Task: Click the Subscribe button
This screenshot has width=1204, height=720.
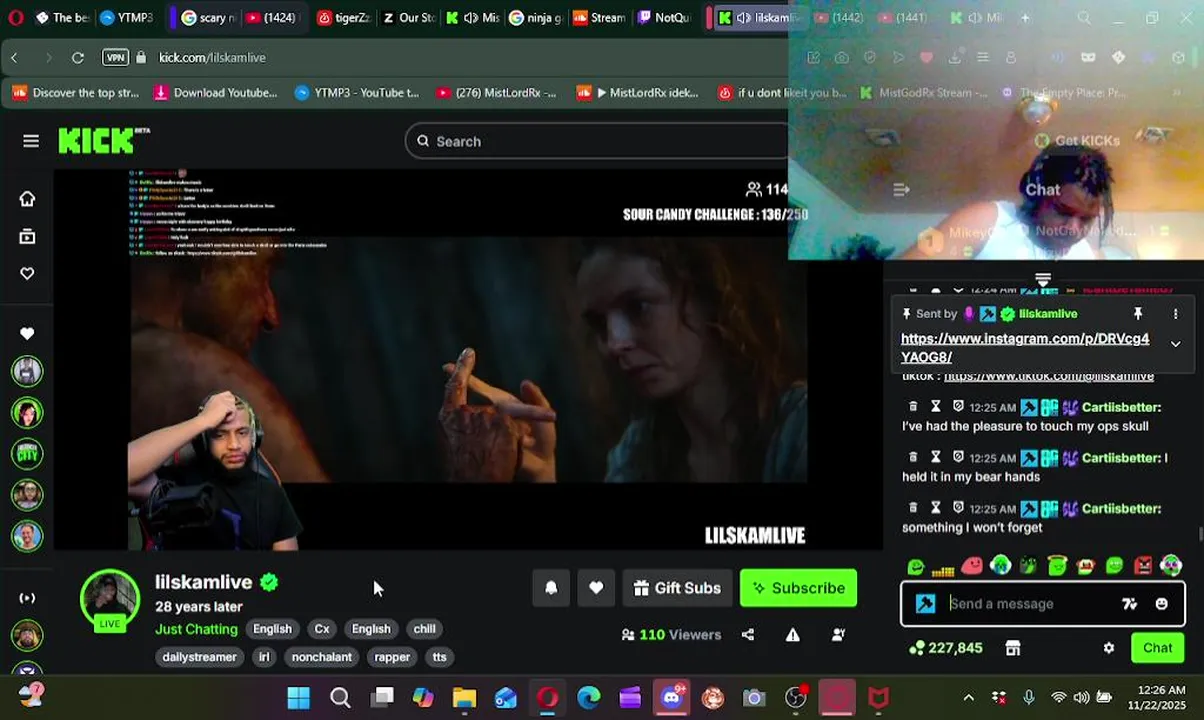Action: 798,588
